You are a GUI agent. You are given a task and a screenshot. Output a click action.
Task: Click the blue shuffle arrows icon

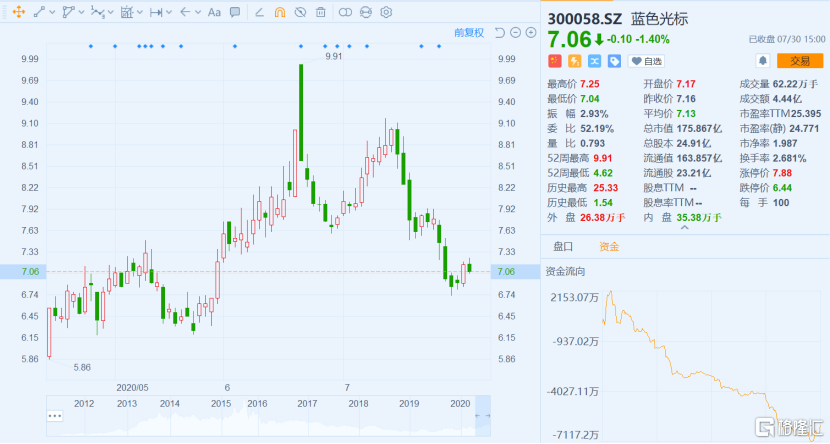pos(594,61)
